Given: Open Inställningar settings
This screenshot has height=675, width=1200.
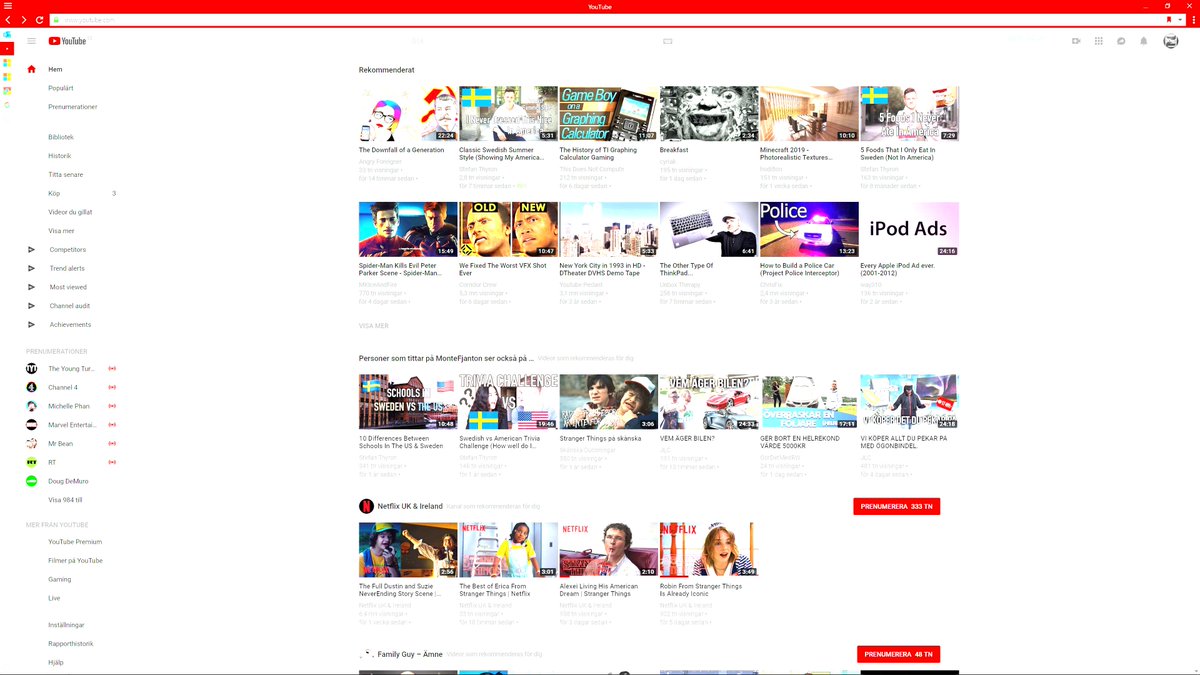Looking at the screenshot, I should point(66,625).
